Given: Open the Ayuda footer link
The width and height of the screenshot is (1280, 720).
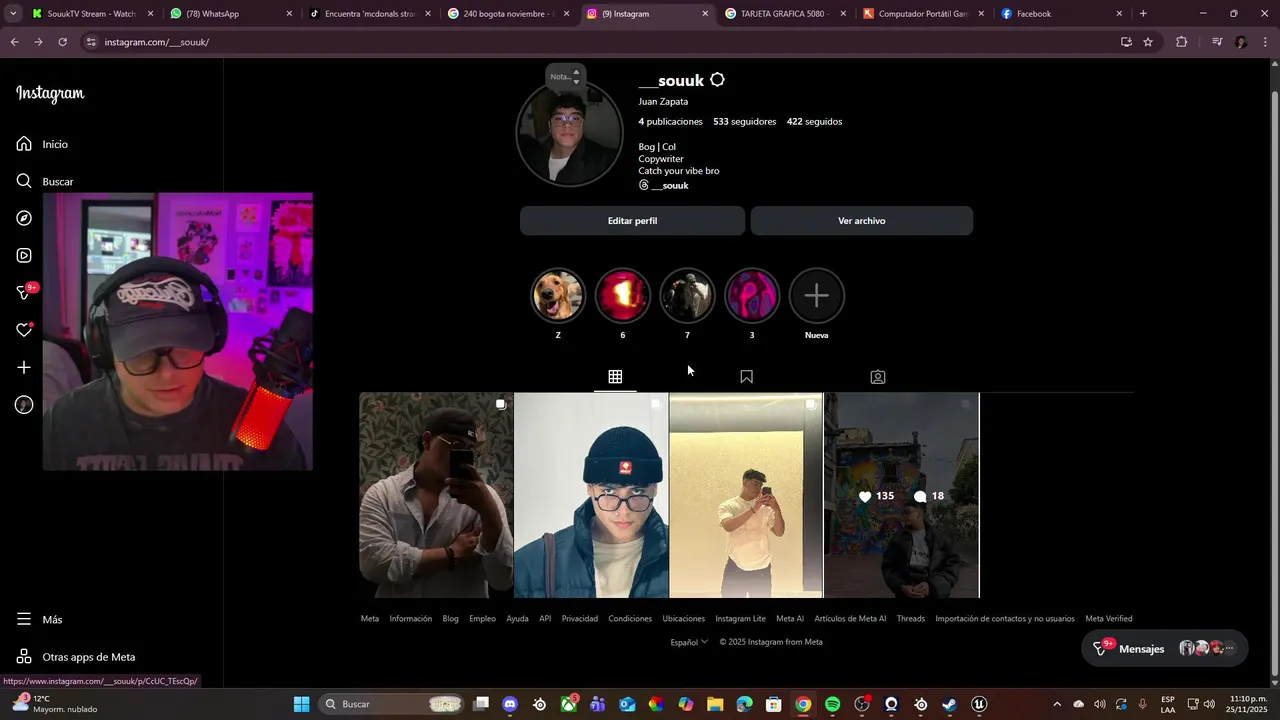Looking at the screenshot, I should click(x=517, y=619).
